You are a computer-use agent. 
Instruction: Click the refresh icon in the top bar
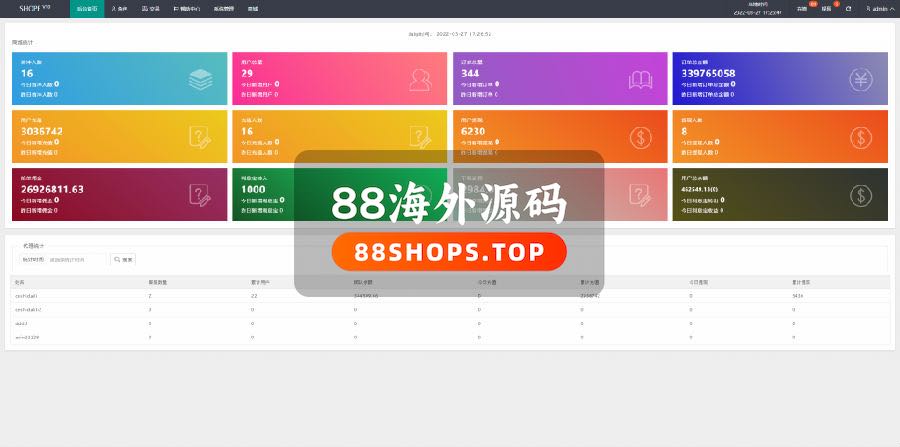[x=849, y=8]
